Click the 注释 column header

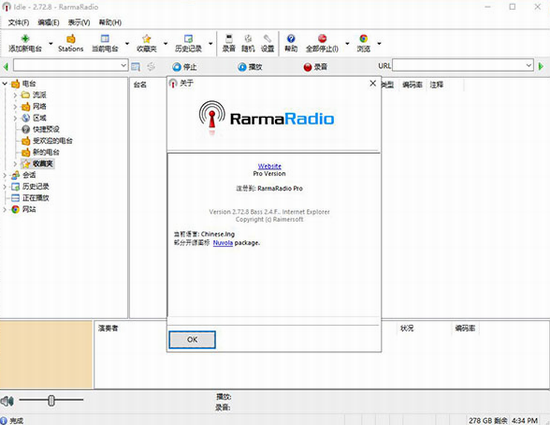pyautogui.click(x=437, y=85)
